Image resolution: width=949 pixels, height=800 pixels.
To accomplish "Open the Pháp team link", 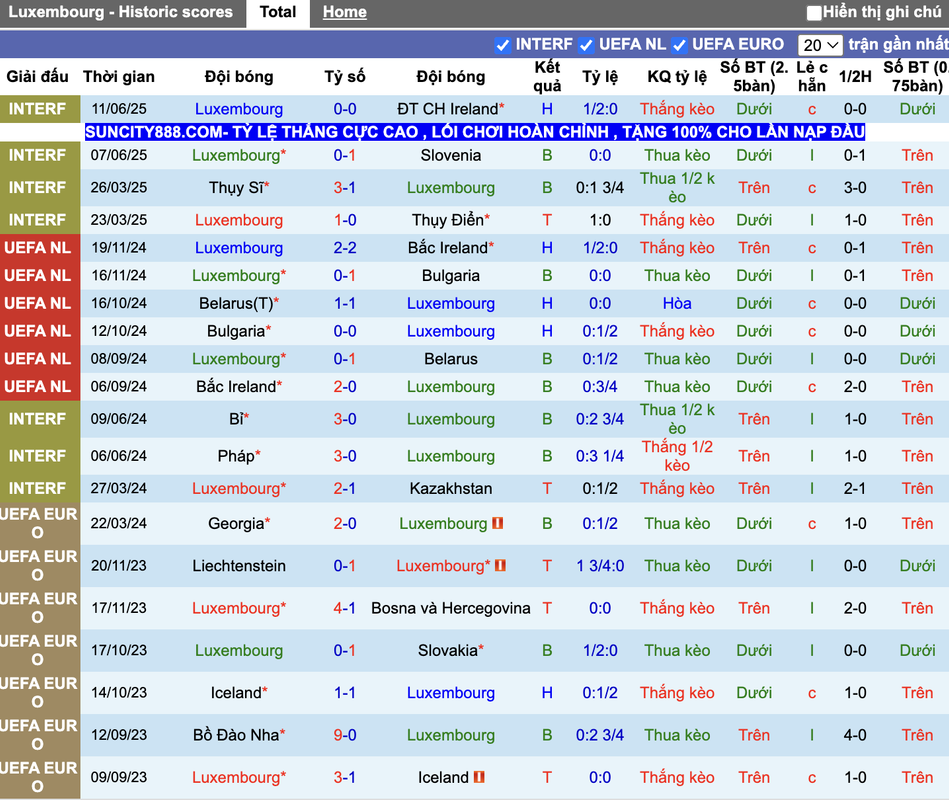I will (238, 456).
